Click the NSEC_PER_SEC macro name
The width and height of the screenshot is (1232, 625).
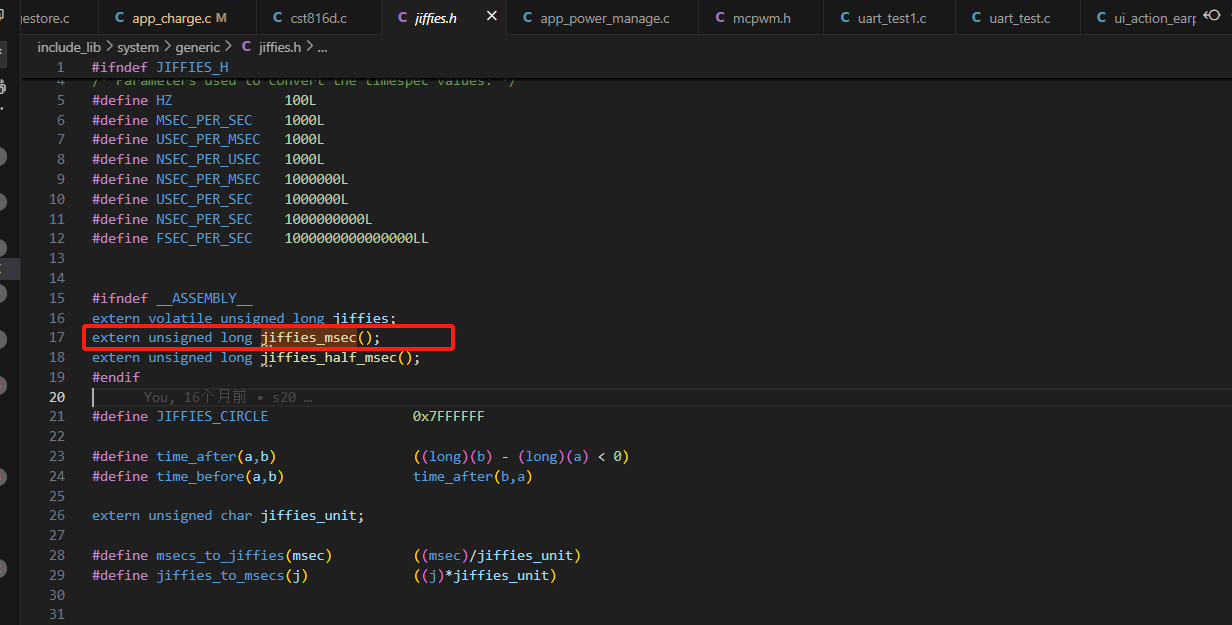pos(204,219)
